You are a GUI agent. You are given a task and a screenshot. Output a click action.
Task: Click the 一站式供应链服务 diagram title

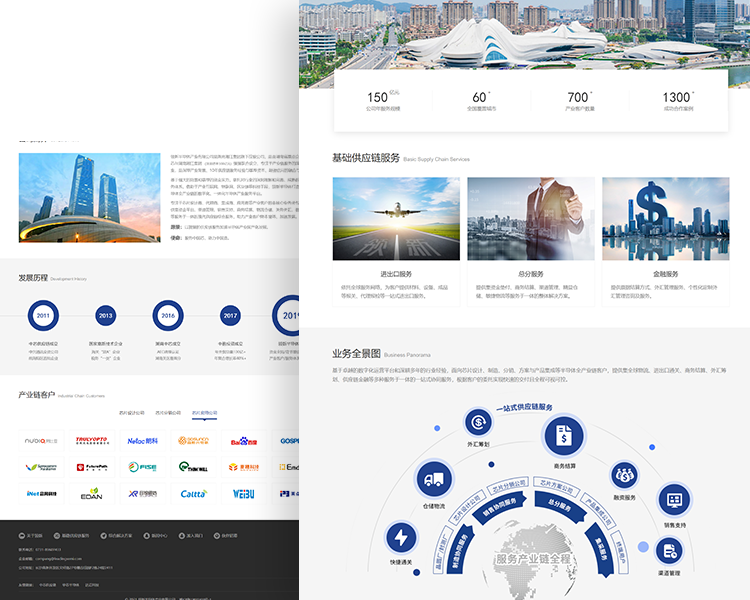(x=524, y=407)
